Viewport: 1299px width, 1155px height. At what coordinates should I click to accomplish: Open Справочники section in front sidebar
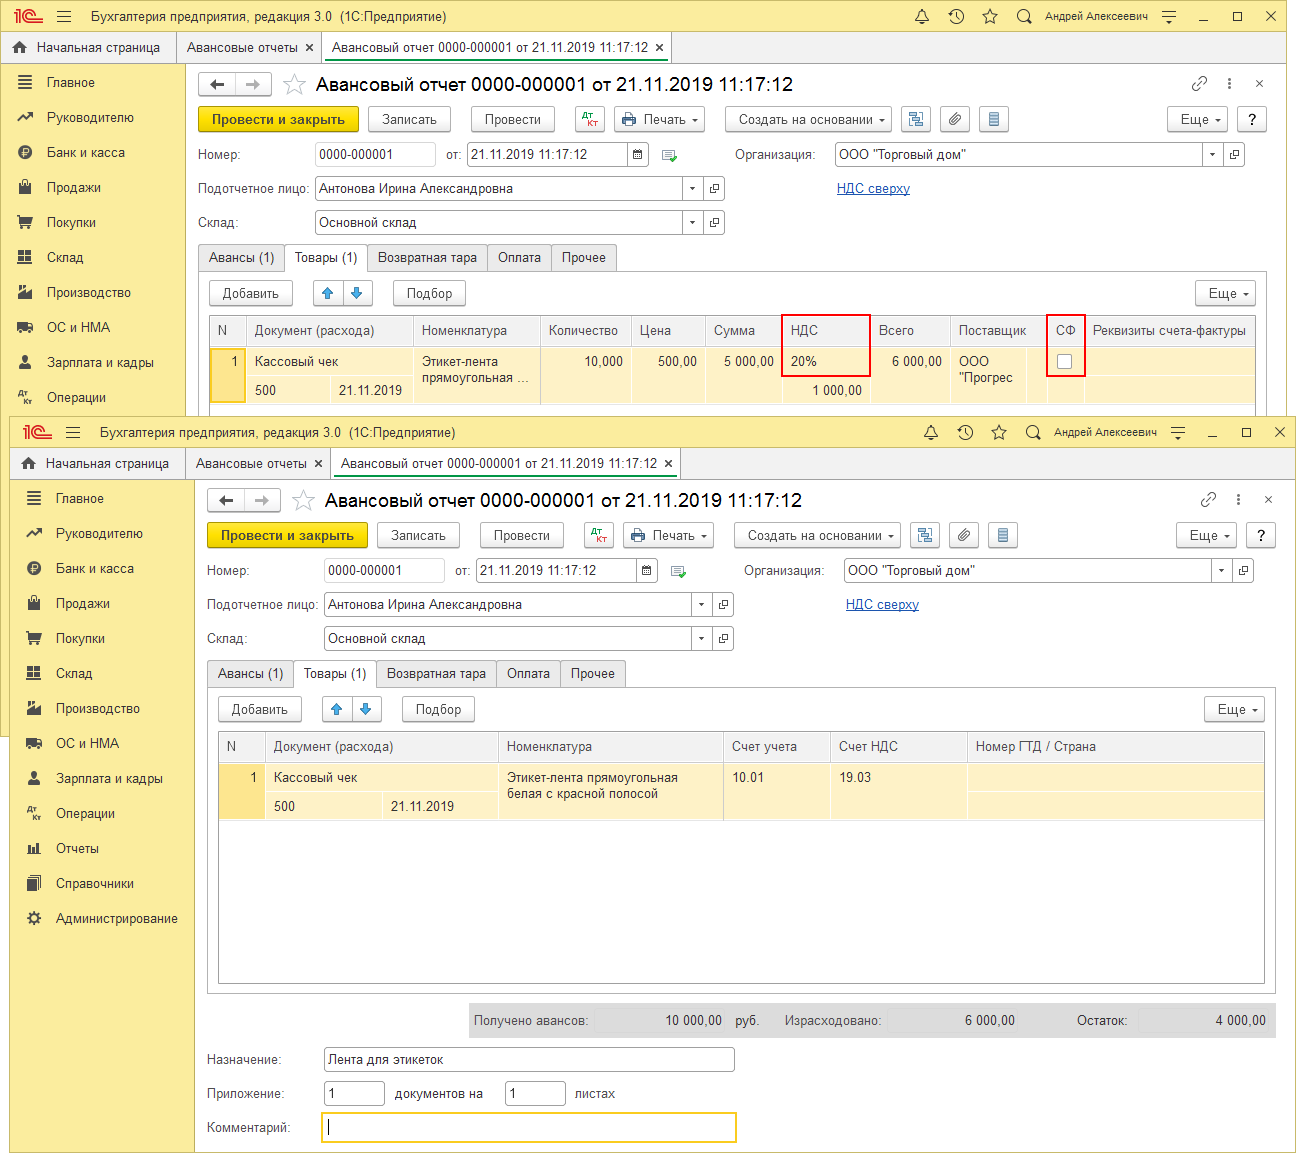point(95,883)
